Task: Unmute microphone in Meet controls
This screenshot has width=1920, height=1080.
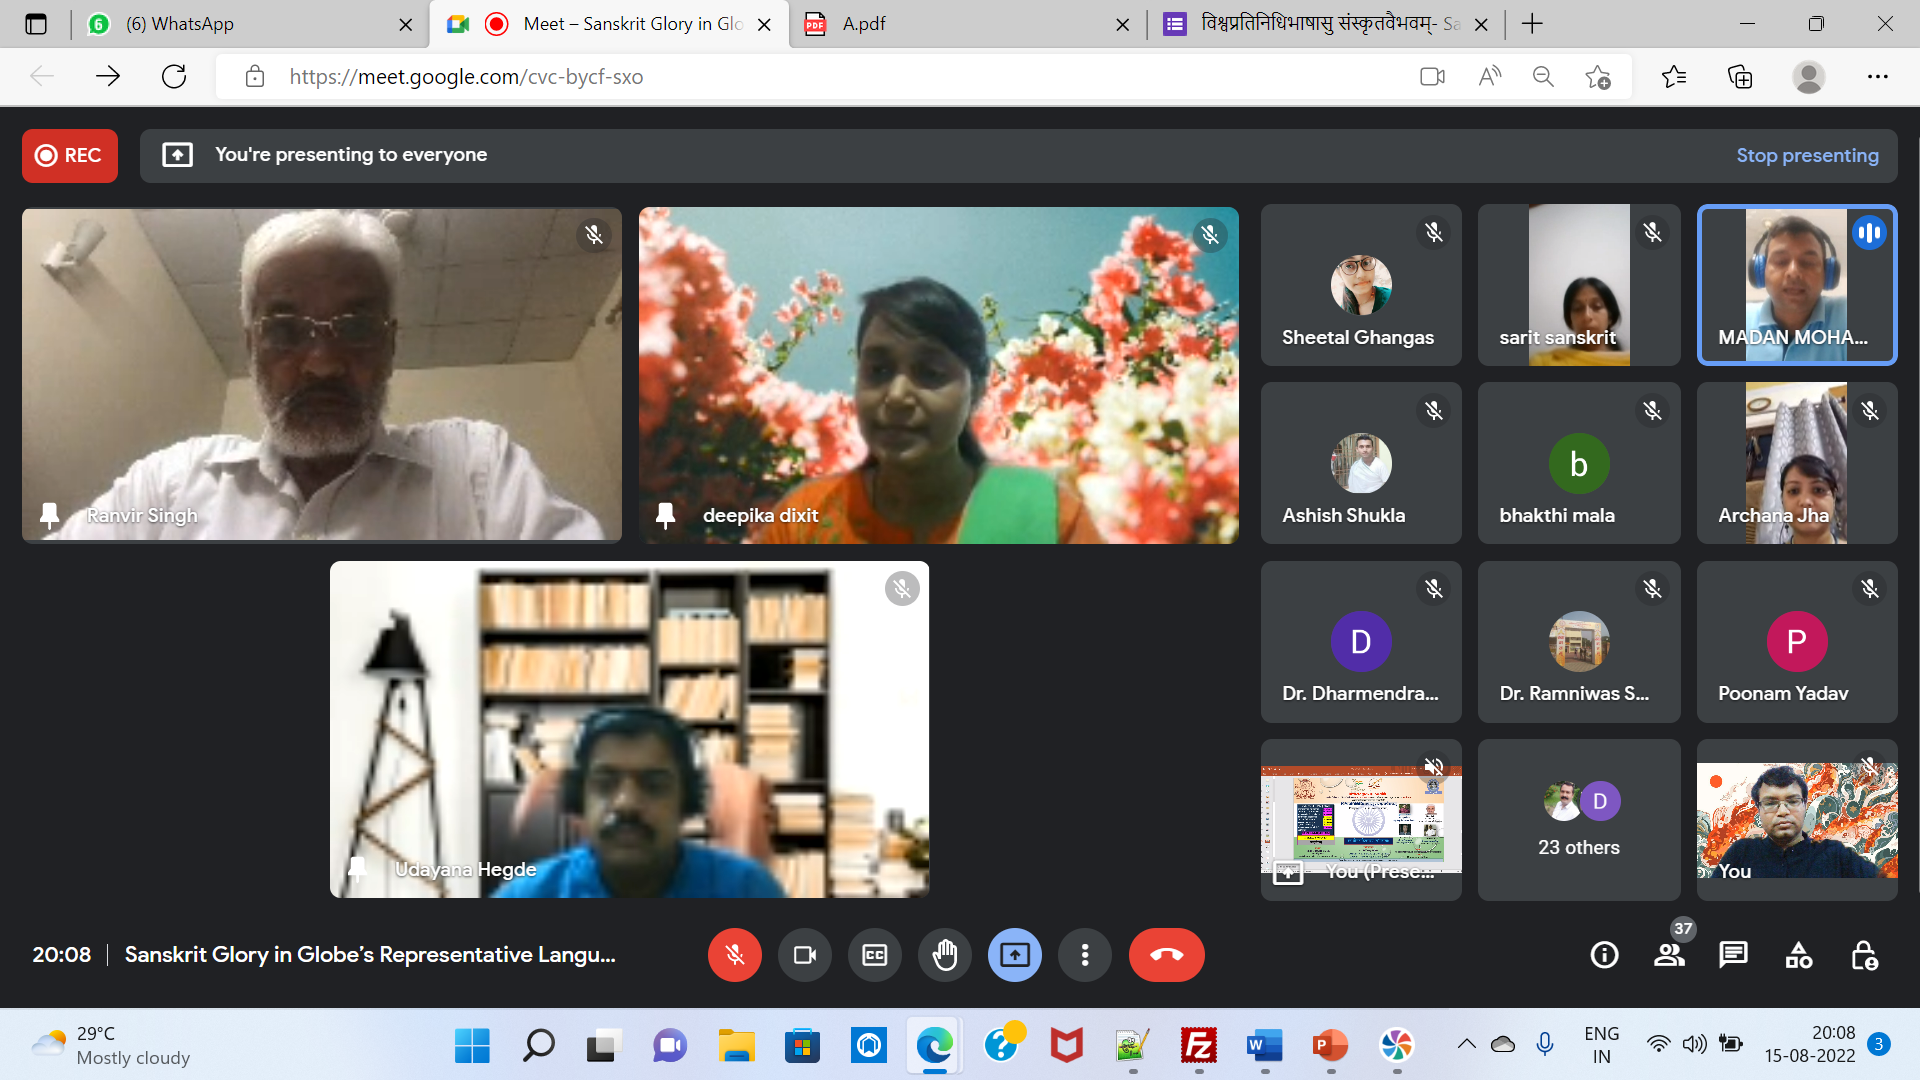Action: click(x=734, y=955)
